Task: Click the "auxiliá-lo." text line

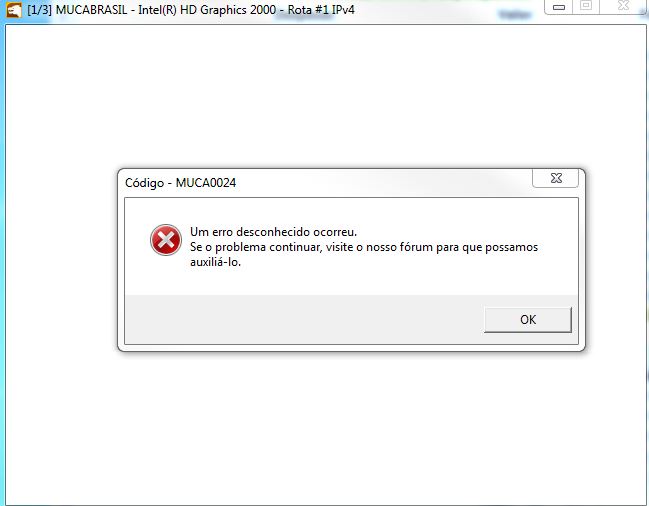Action: [x=215, y=262]
